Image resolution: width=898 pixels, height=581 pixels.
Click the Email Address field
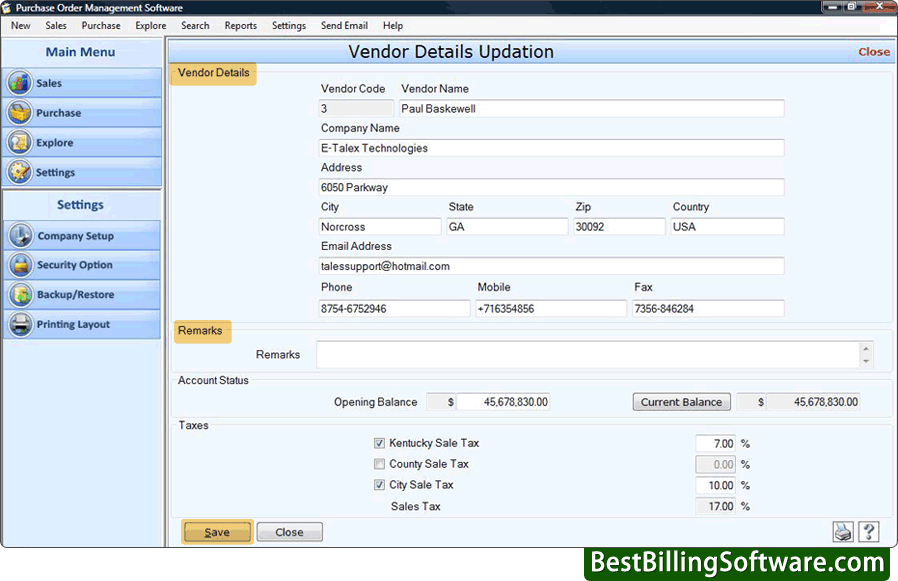pyautogui.click(x=551, y=266)
